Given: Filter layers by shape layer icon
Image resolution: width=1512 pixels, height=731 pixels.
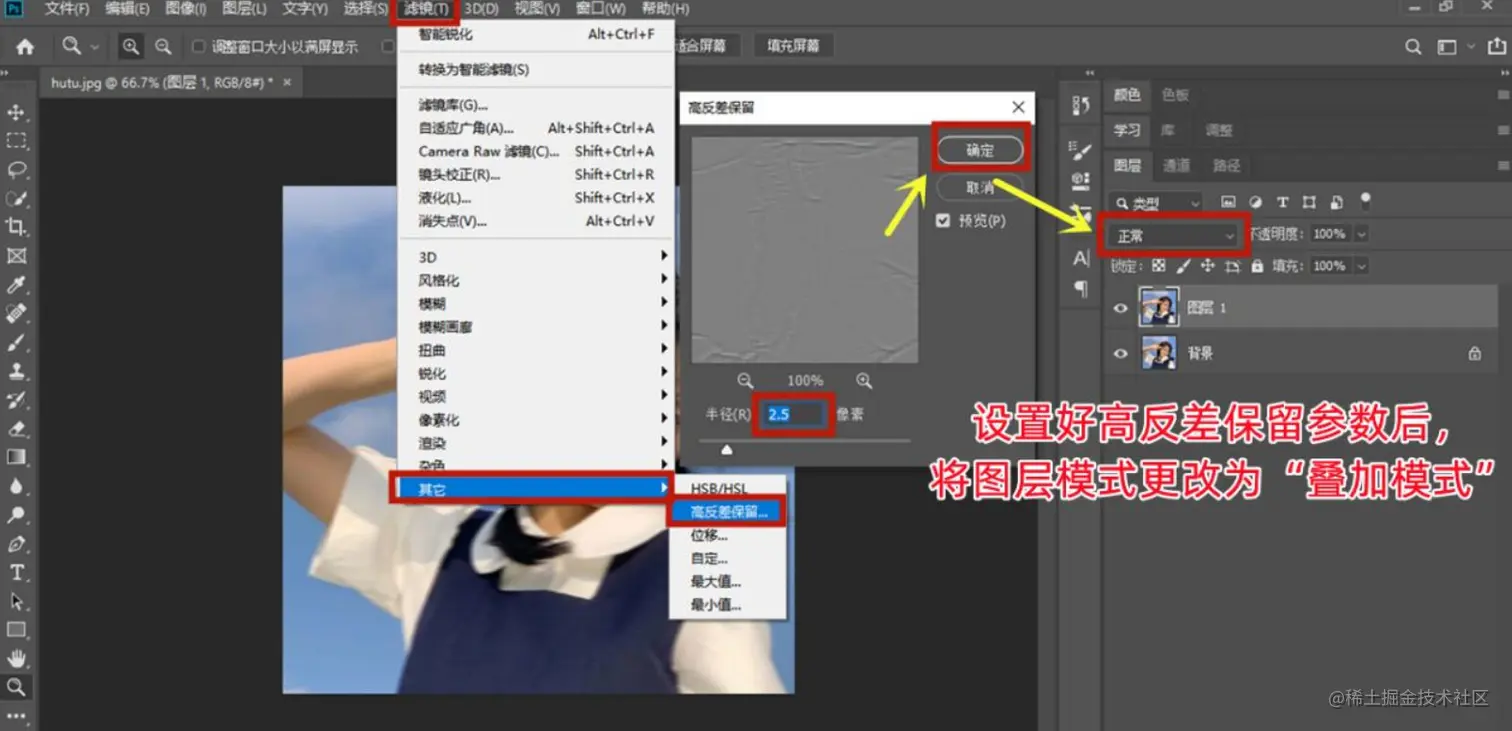Looking at the screenshot, I should (x=1309, y=202).
